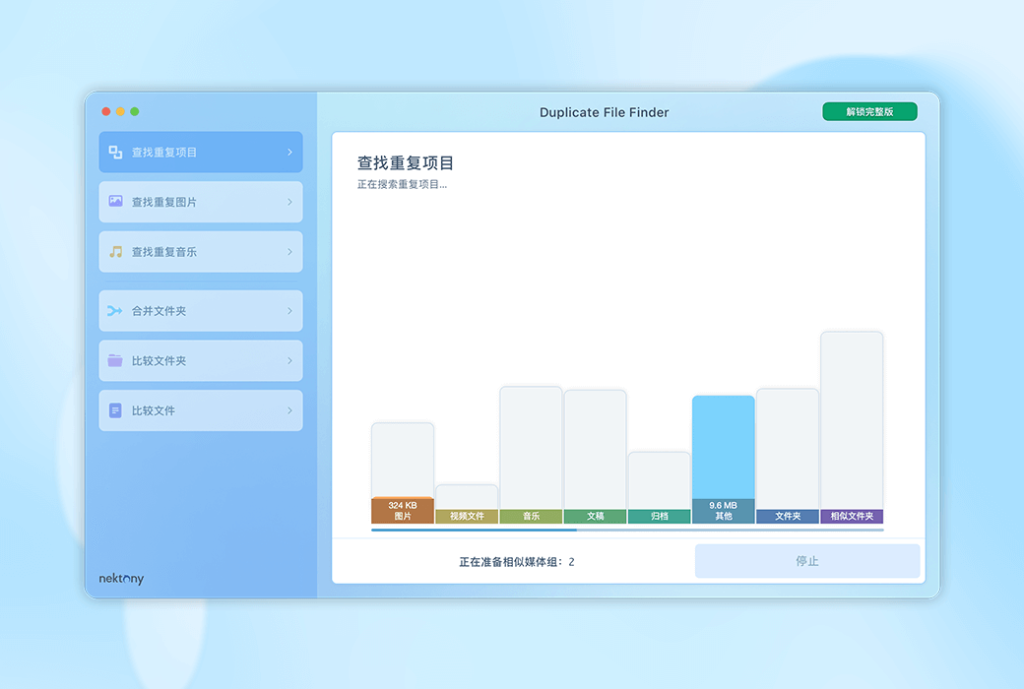This screenshot has width=1024, height=689.
Task: Select 查找重复音乐 menu item
Action: click(200, 251)
